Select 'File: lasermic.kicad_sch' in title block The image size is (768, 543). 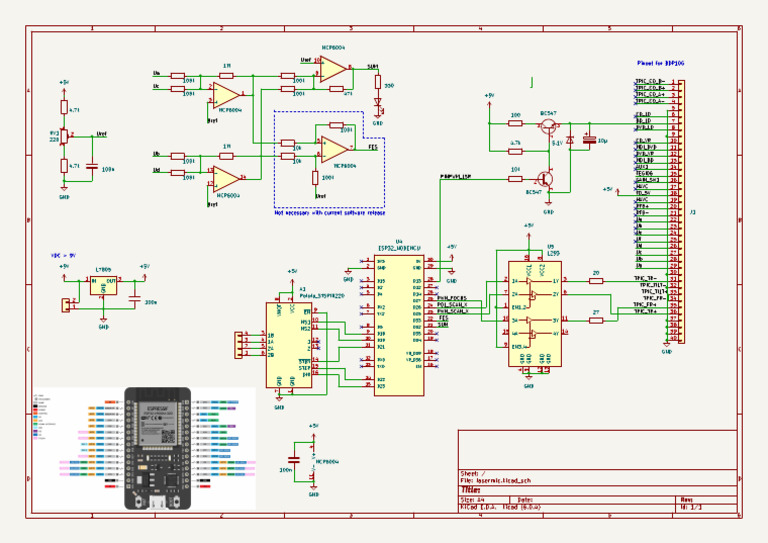495,480
